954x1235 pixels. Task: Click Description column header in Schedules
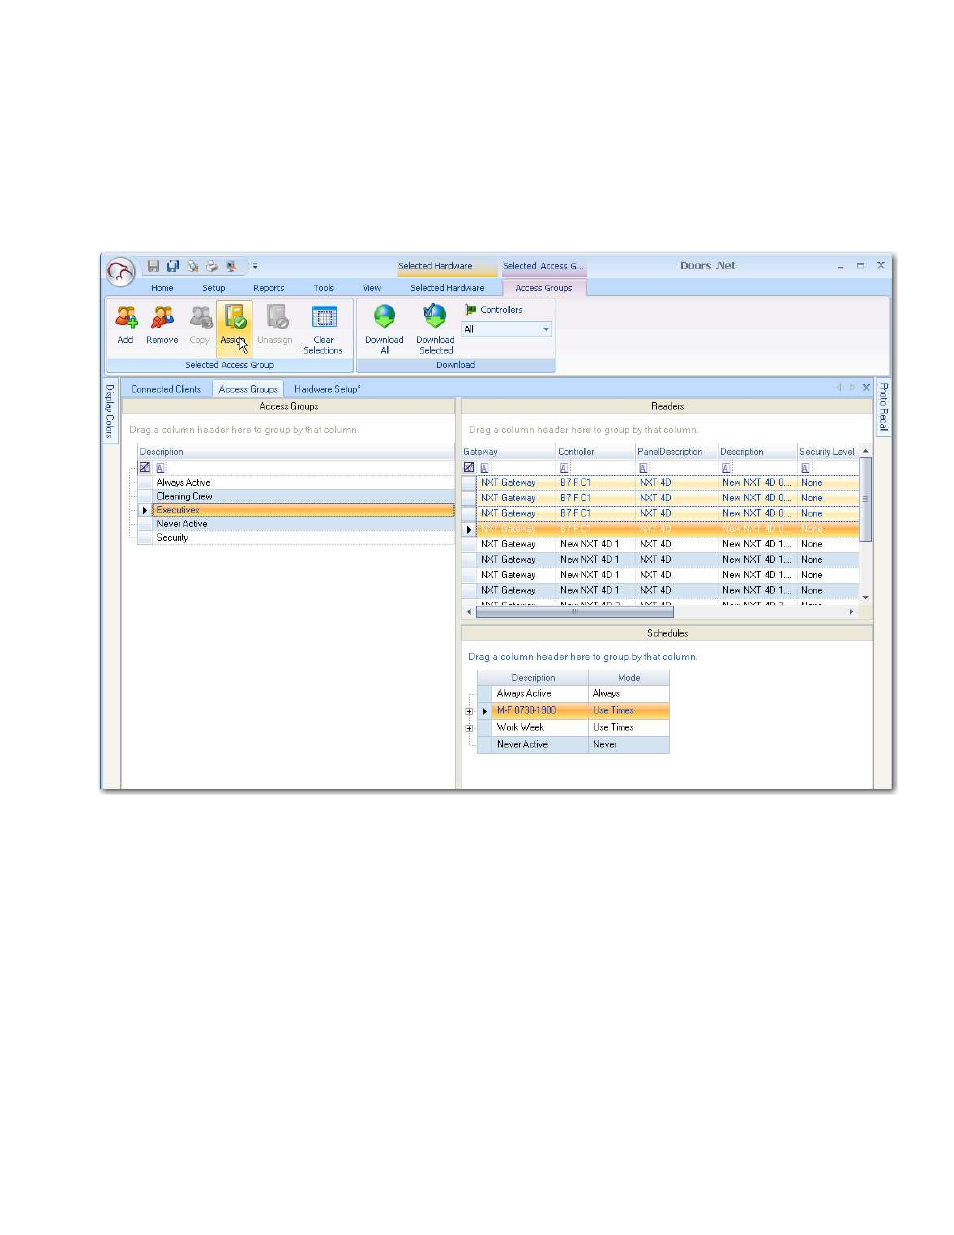(x=533, y=678)
